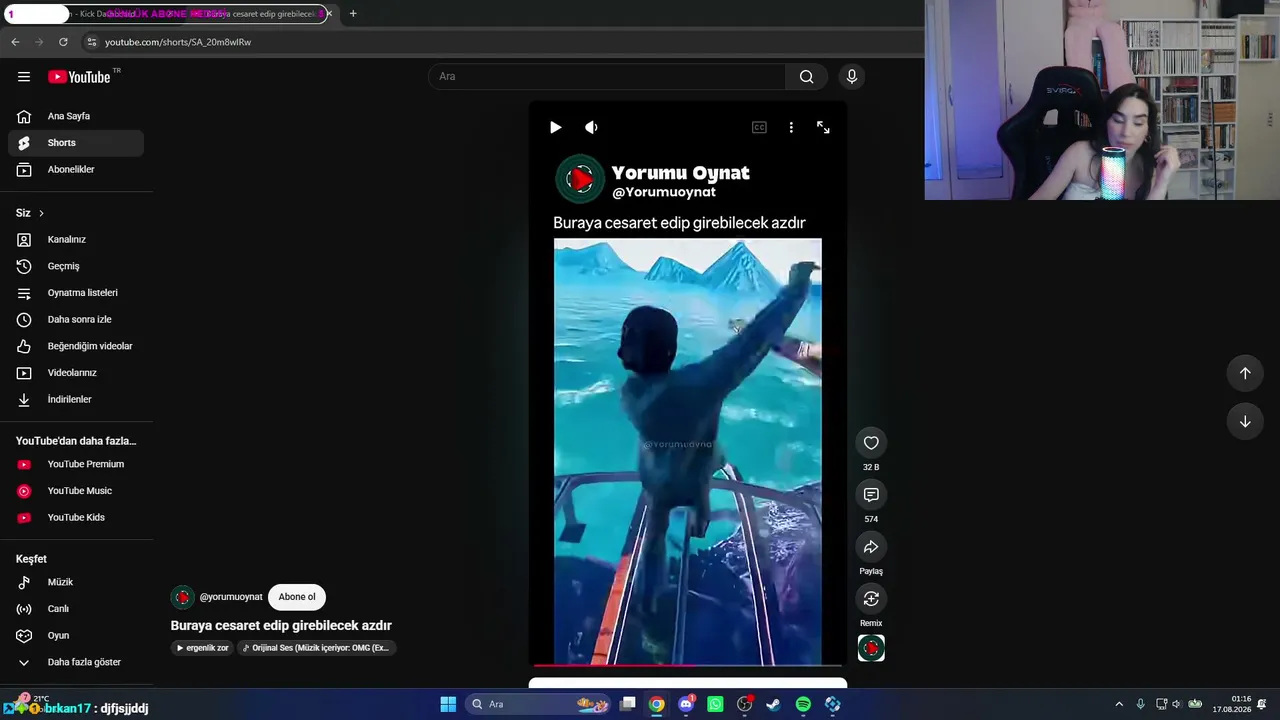Expand Daha fazla göster

[x=76, y=662]
